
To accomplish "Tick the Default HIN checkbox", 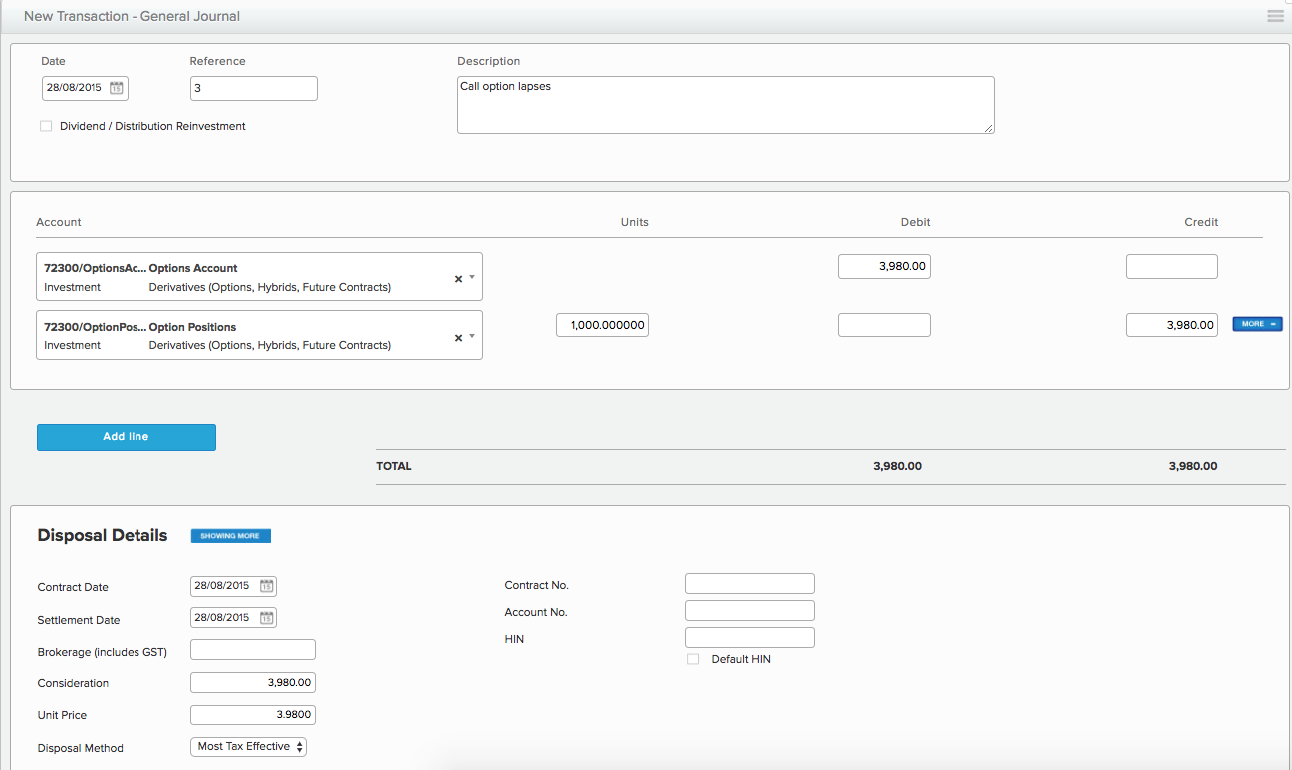I will pos(693,659).
